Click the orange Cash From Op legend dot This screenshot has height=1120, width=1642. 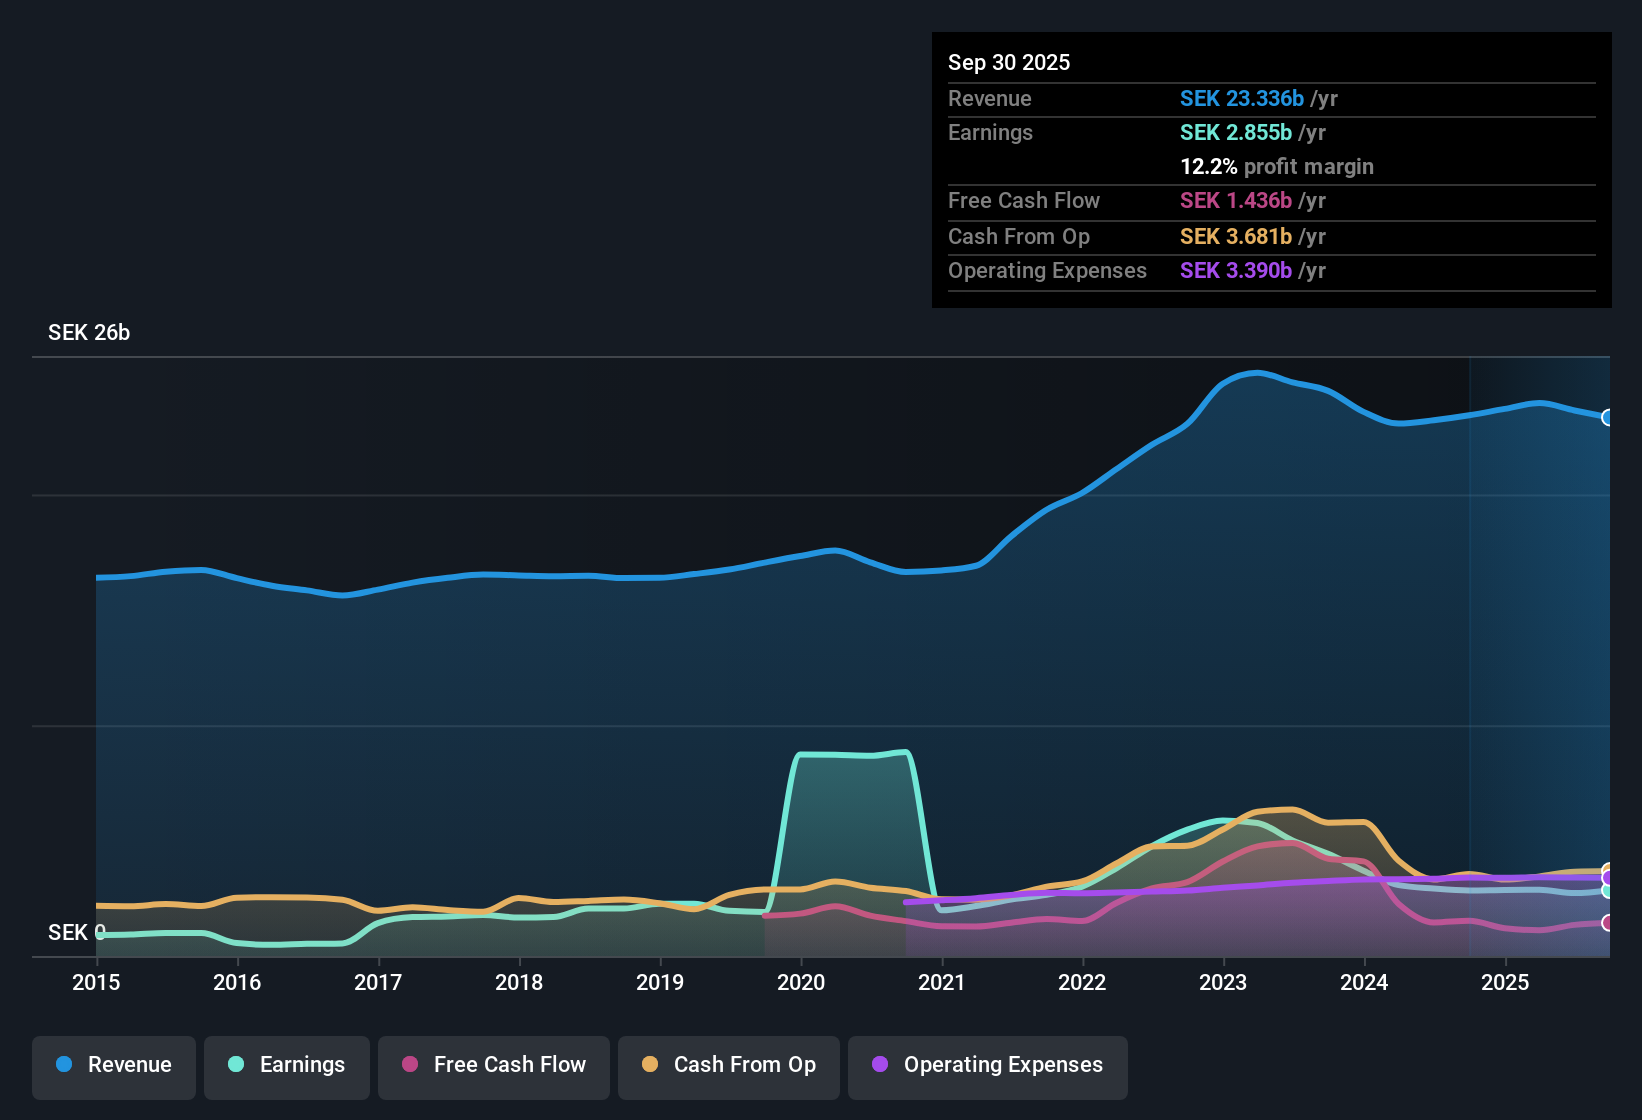[650, 1065]
